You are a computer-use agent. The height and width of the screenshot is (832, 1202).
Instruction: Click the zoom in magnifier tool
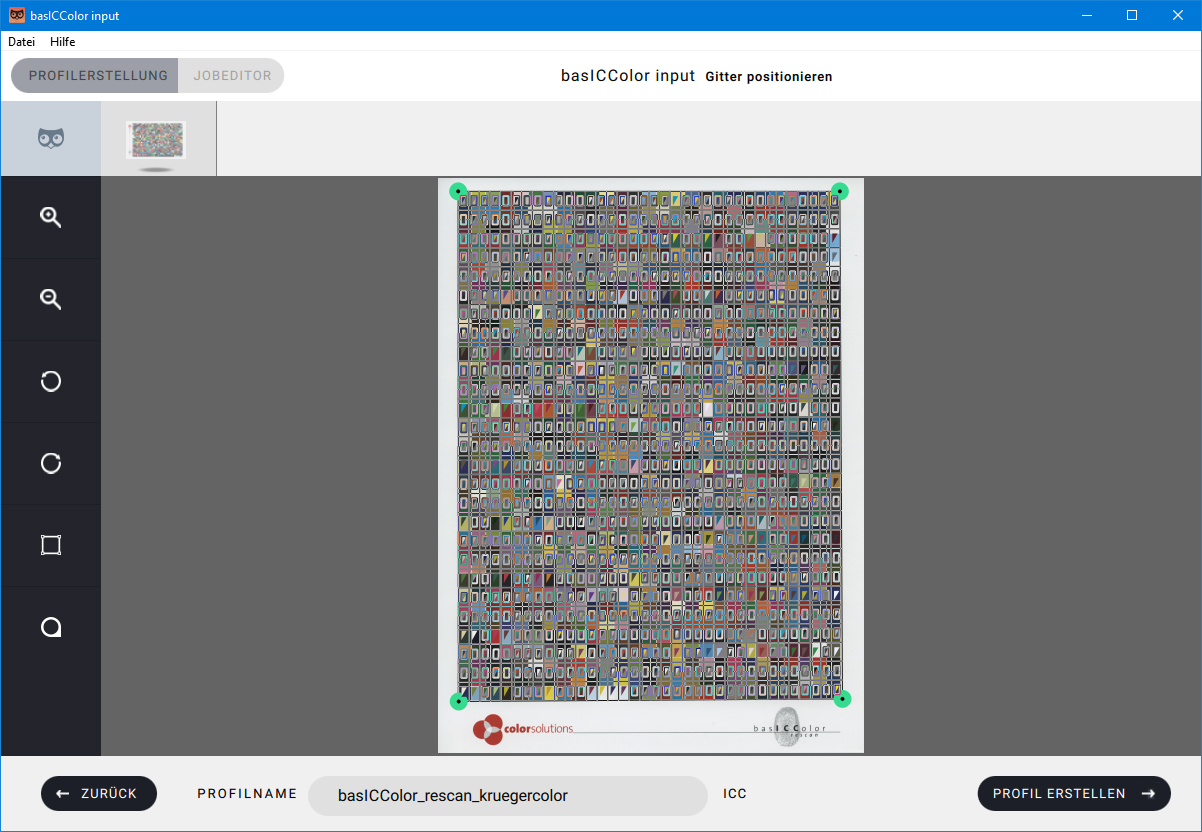tap(51, 217)
